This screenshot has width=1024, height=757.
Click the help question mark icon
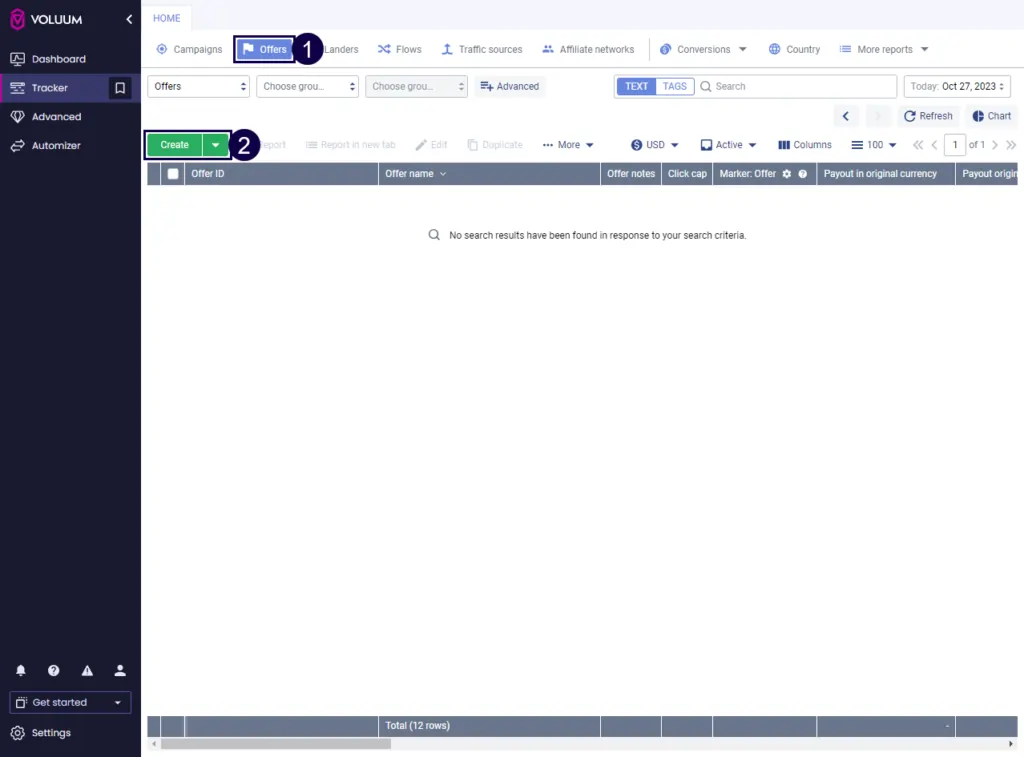click(x=53, y=670)
